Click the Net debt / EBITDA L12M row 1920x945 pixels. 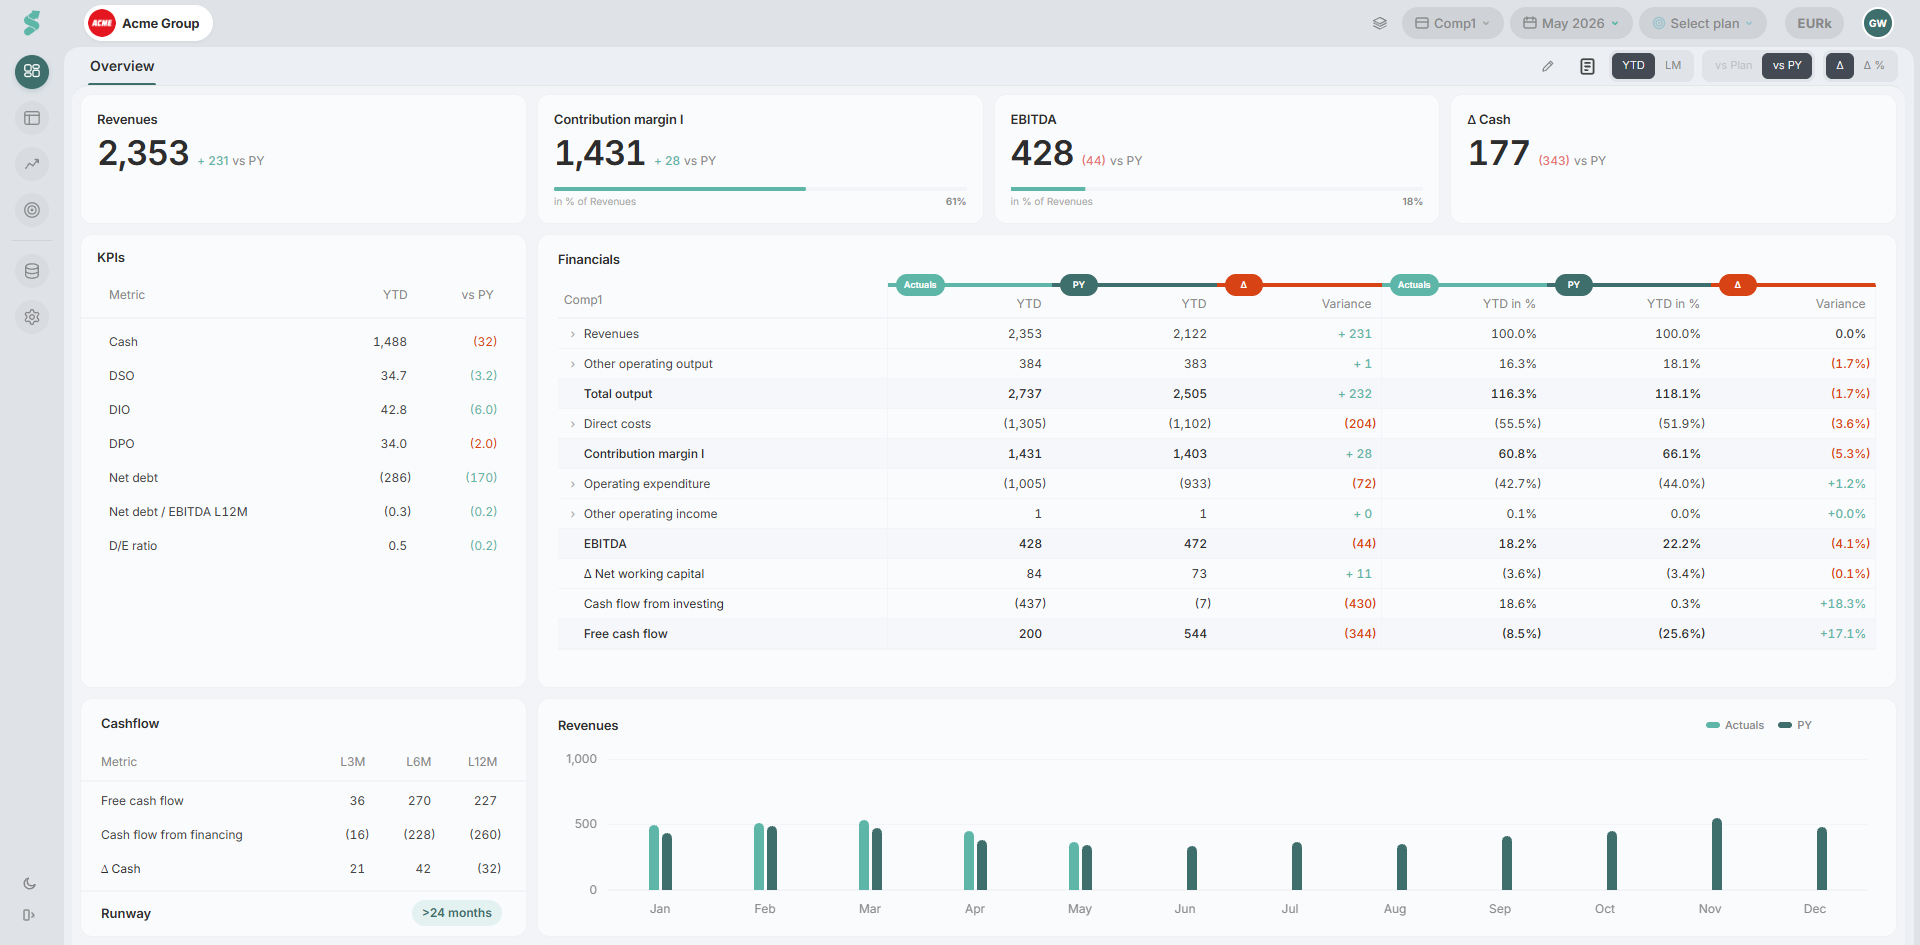pos(303,512)
